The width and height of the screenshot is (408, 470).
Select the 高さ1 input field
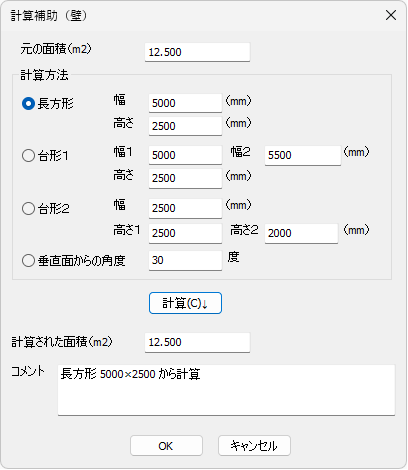(185, 233)
